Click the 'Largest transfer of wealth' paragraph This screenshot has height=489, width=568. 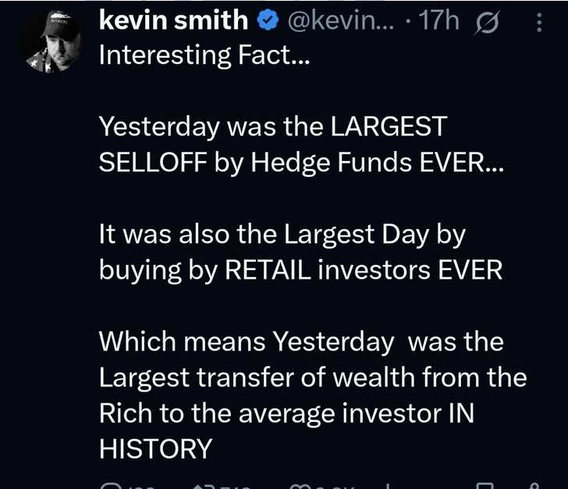[313, 395]
